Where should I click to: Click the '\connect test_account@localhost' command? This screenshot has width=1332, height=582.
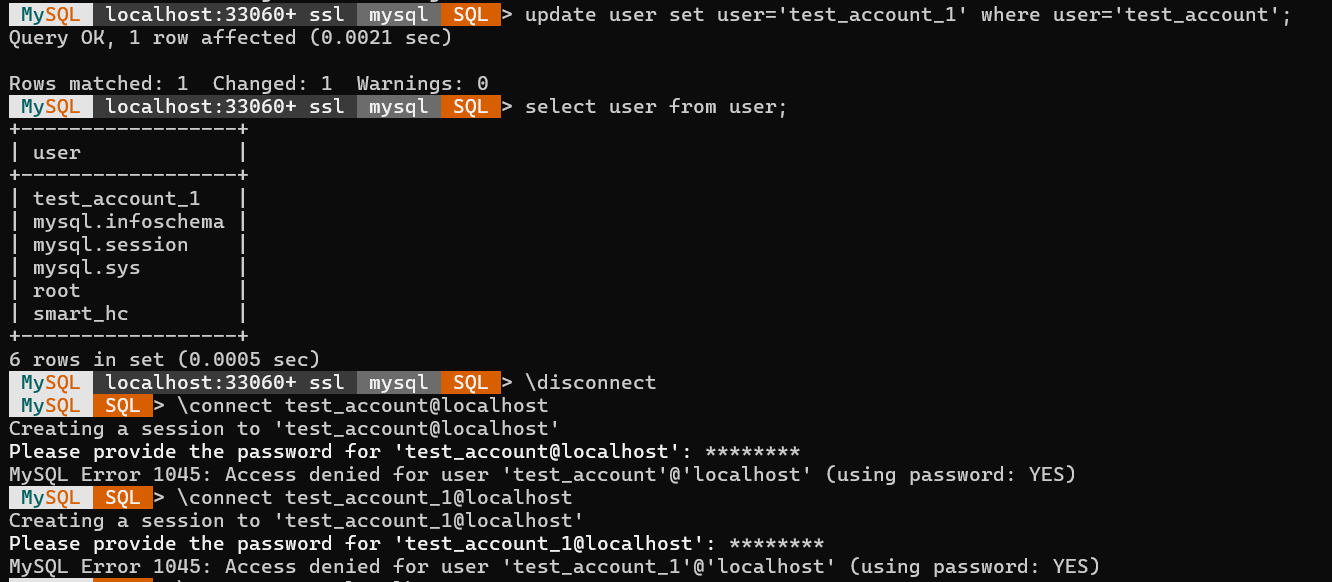click(362, 405)
